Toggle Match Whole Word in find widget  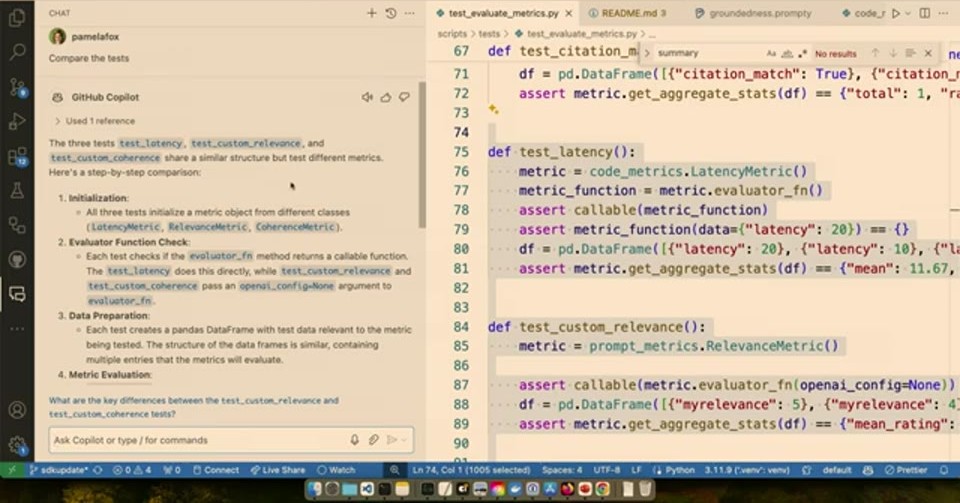787,54
